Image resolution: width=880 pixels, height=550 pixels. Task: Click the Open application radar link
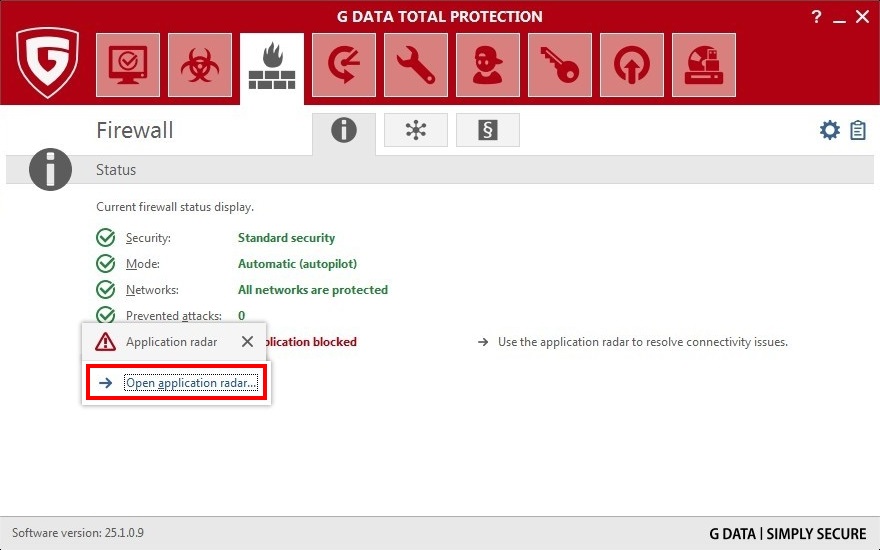tap(191, 383)
